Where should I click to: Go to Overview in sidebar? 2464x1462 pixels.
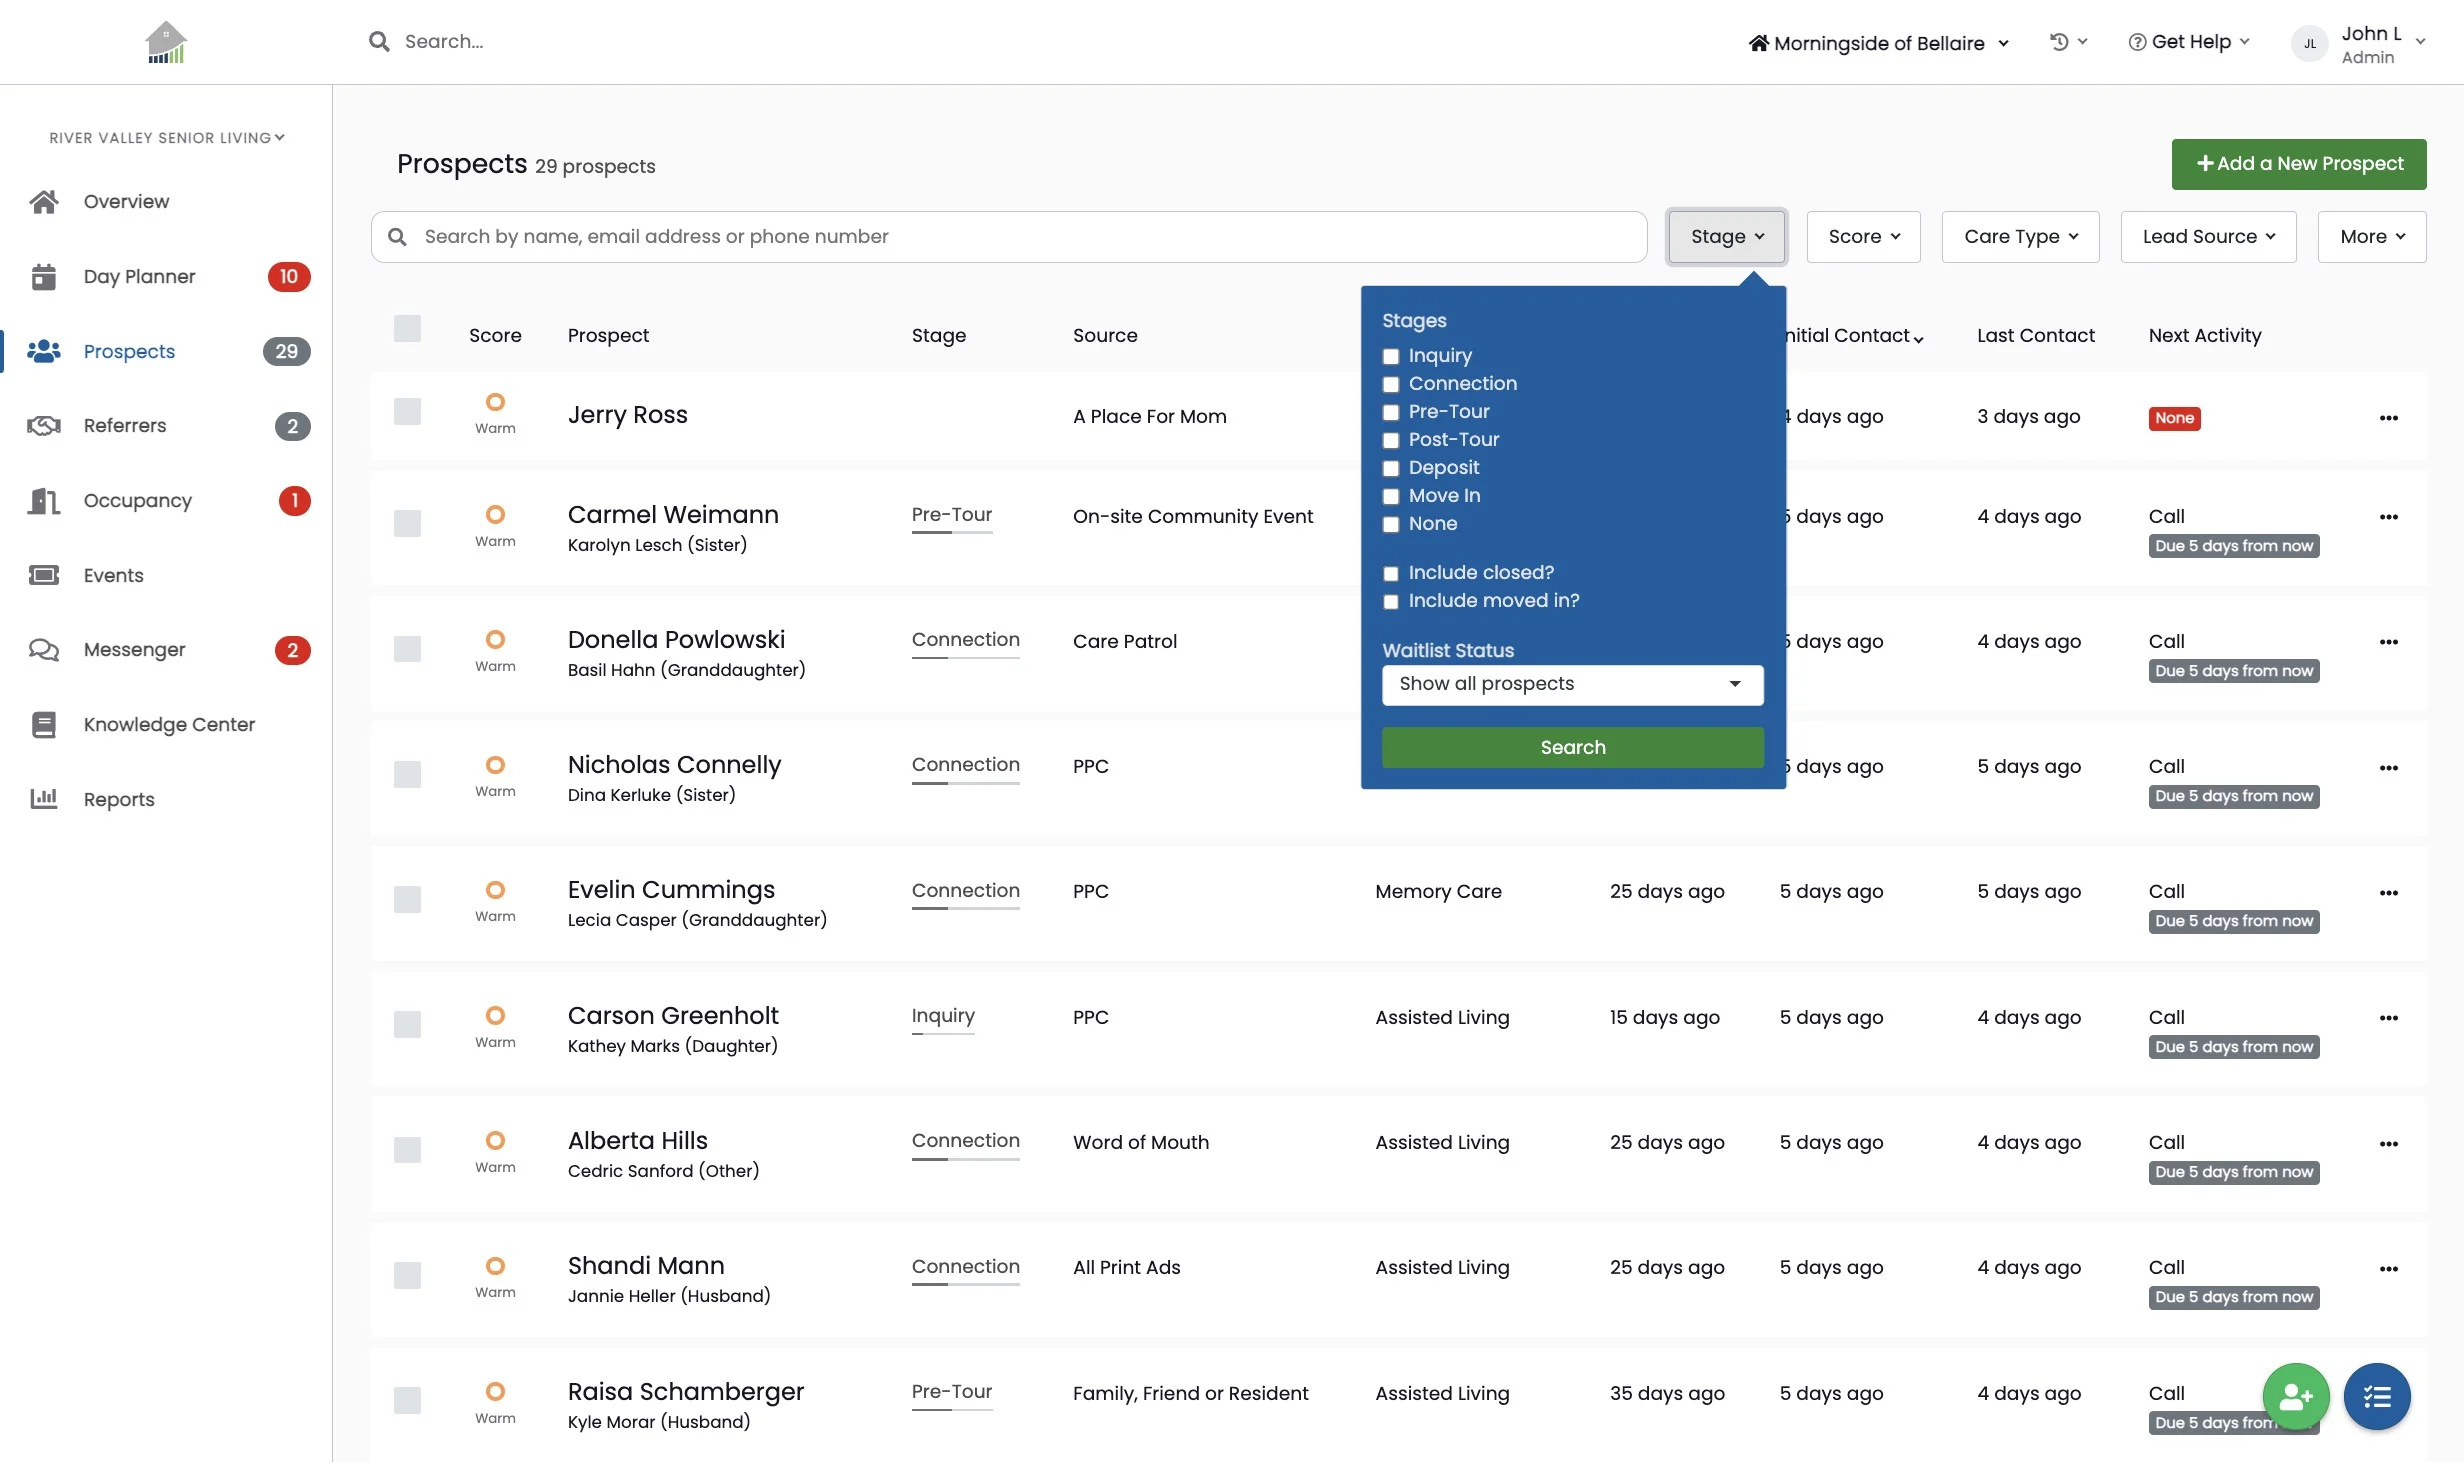point(126,201)
